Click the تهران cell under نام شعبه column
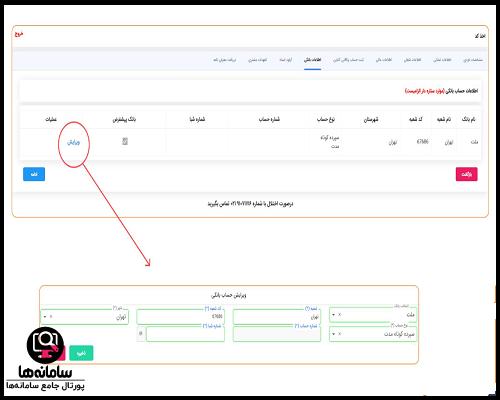The image size is (500, 400). click(449, 142)
